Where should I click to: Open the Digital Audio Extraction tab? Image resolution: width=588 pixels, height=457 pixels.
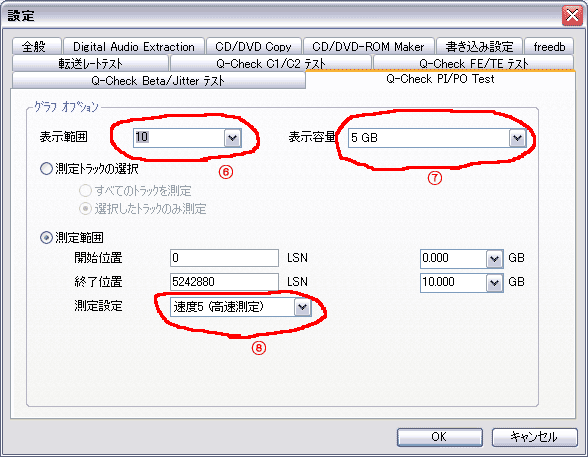tap(134, 46)
